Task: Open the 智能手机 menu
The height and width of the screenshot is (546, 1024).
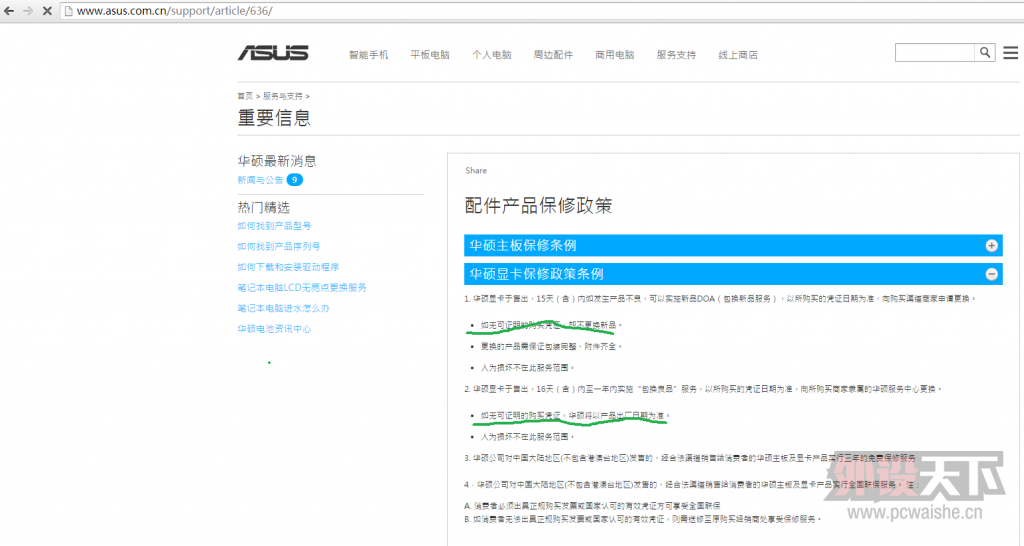Action: tap(368, 55)
